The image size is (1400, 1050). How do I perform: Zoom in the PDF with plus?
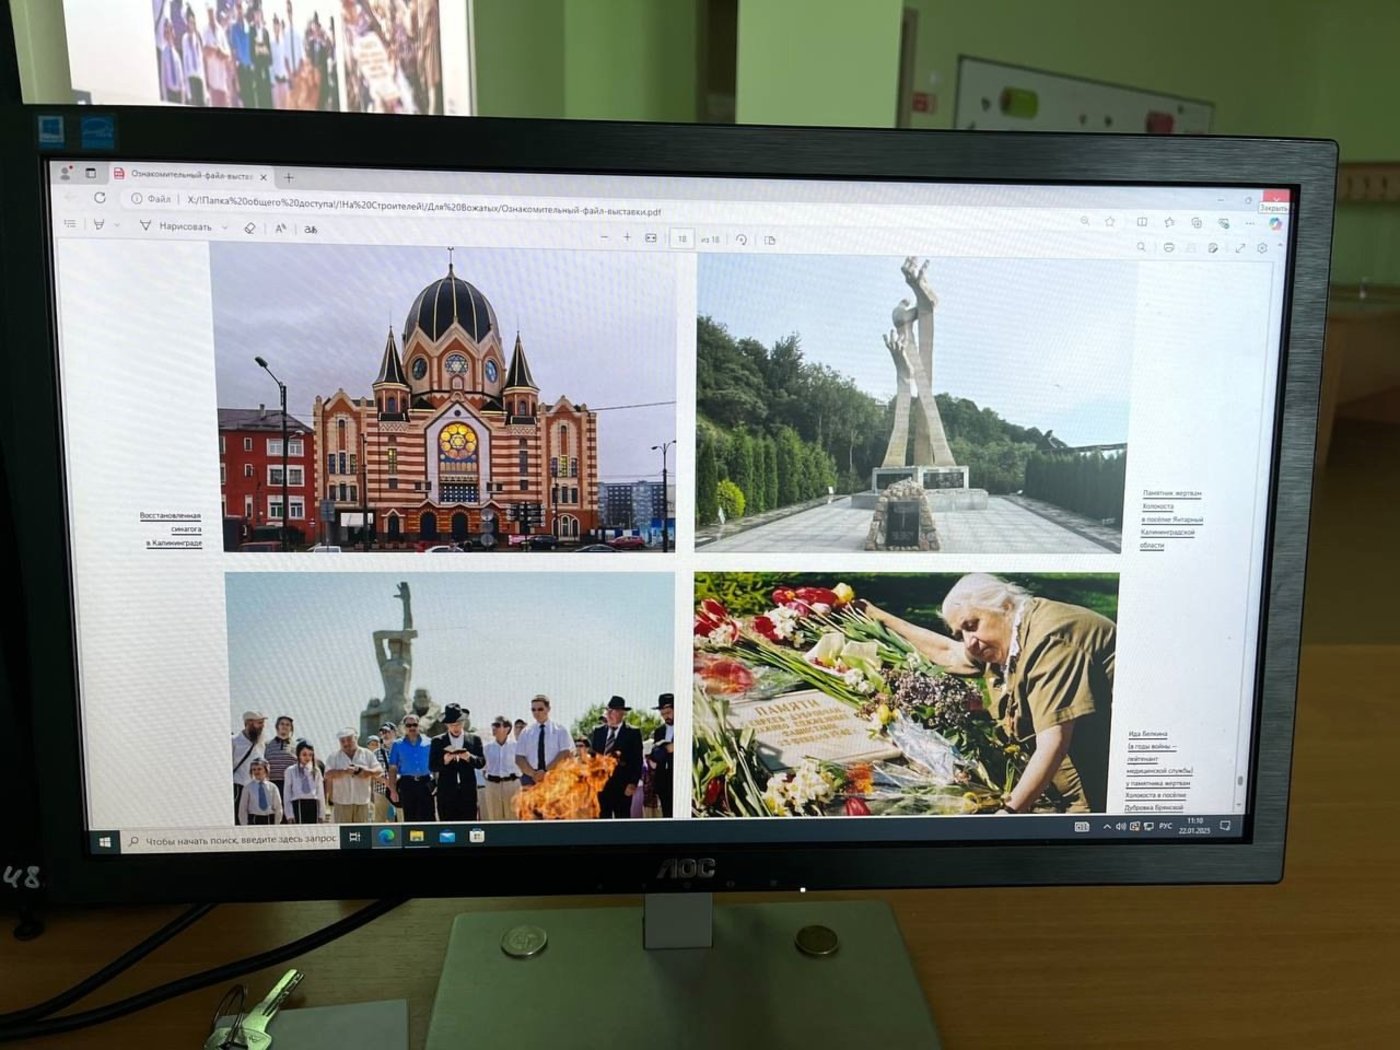click(x=627, y=238)
